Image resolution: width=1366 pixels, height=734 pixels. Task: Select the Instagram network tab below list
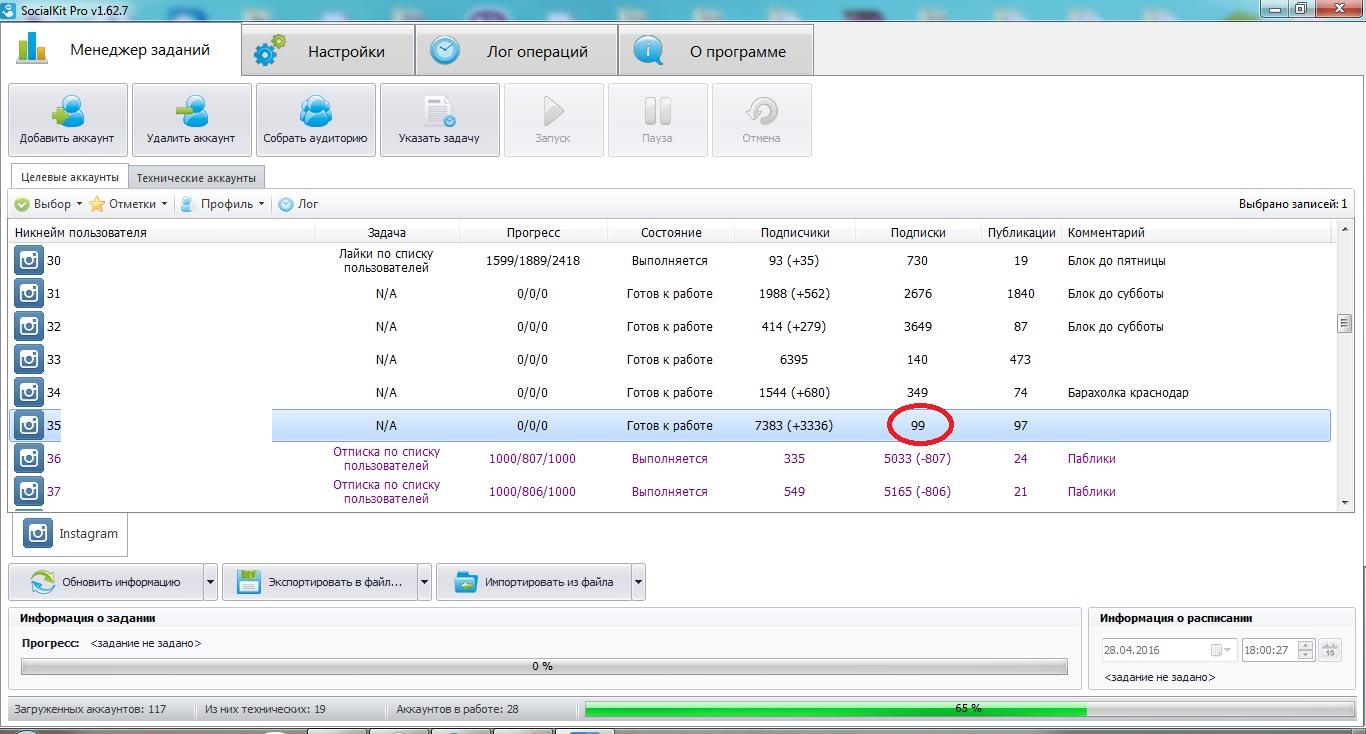tap(70, 533)
